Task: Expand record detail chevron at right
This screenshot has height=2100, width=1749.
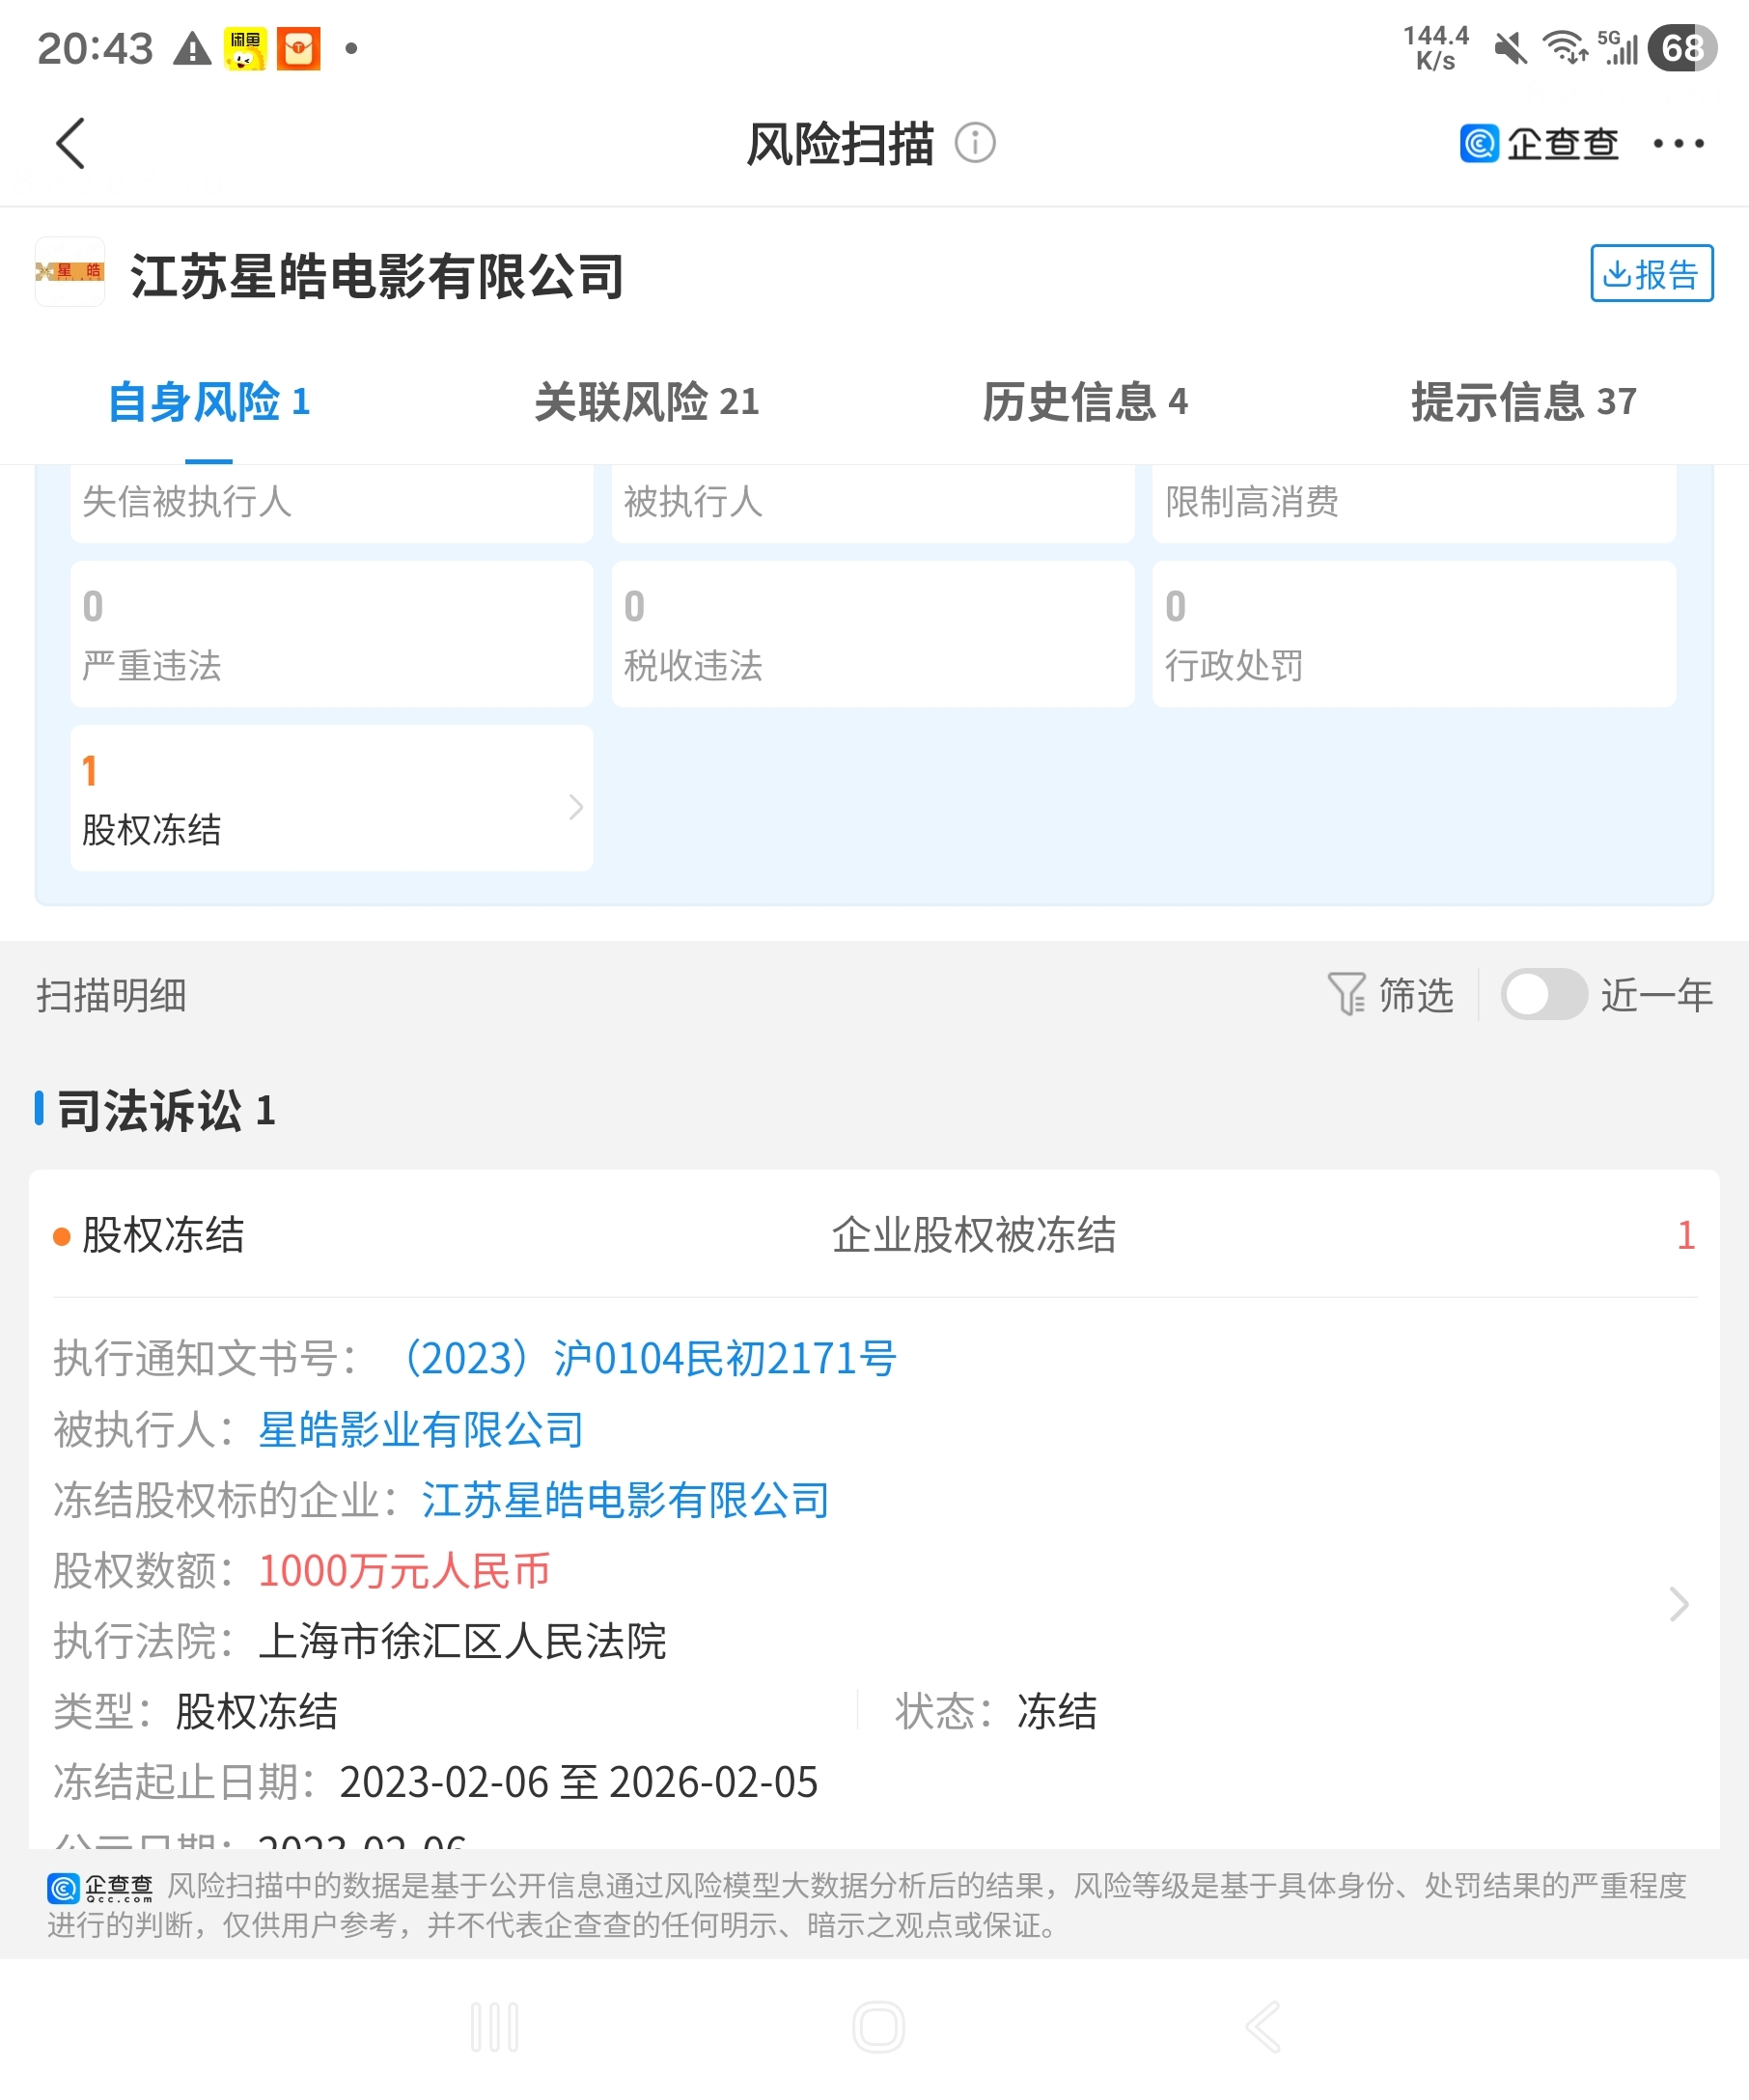Action: (x=1679, y=1604)
